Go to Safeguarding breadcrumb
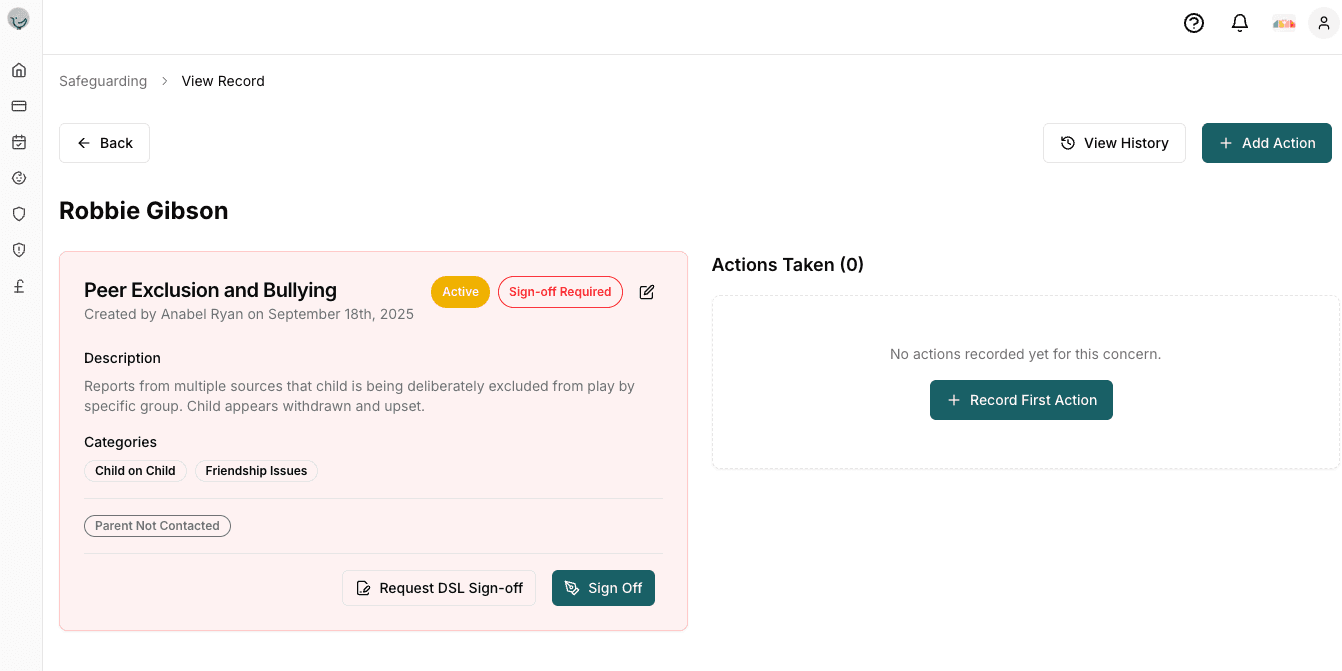Screen dimensions: 1342x671 click(103, 81)
